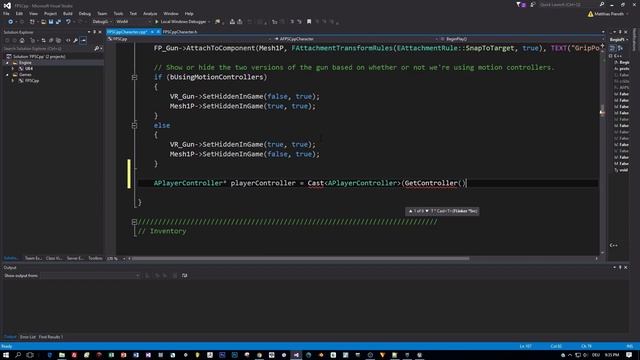Viewport: 640px width, 360px height.
Task: Collapse the if bUsingMotionControllers block
Action: (134, 77)
